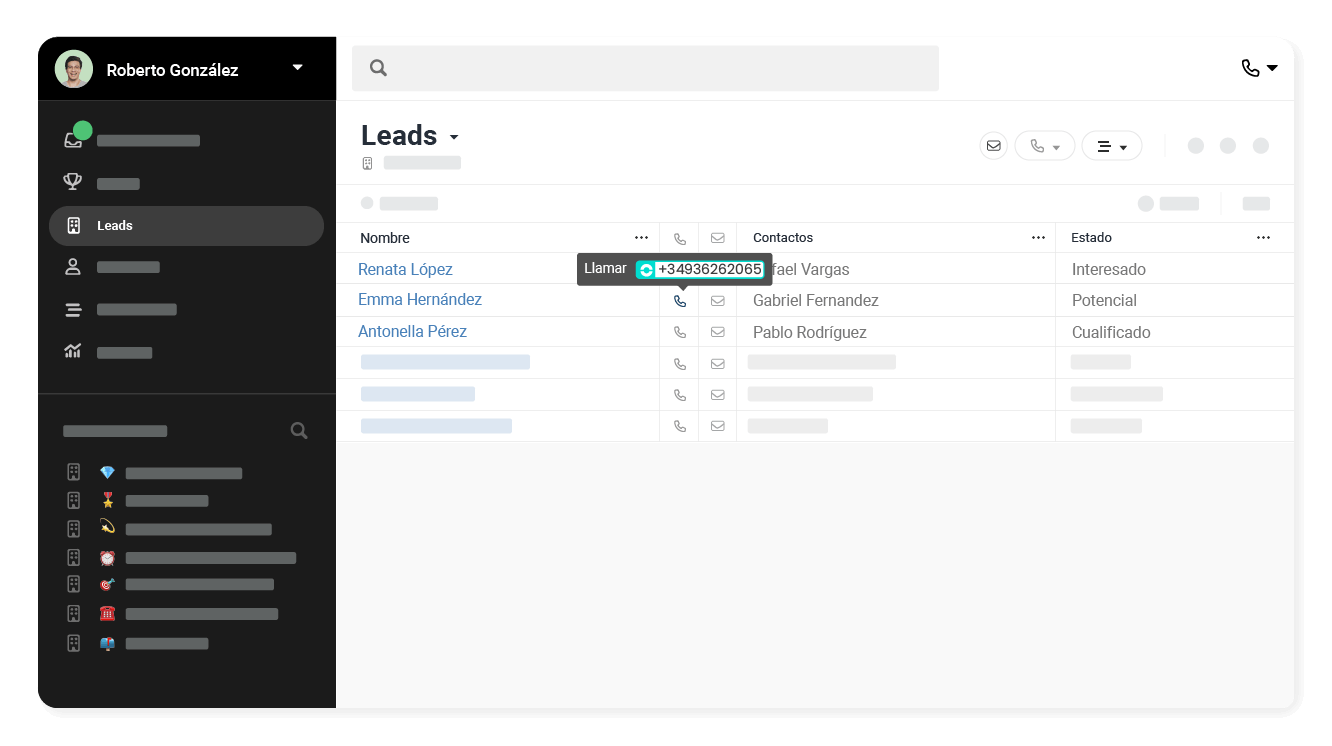
Task: Click phone number +34936262065 in tooltip
Action: pyautogui.click(x=709, y=269)
